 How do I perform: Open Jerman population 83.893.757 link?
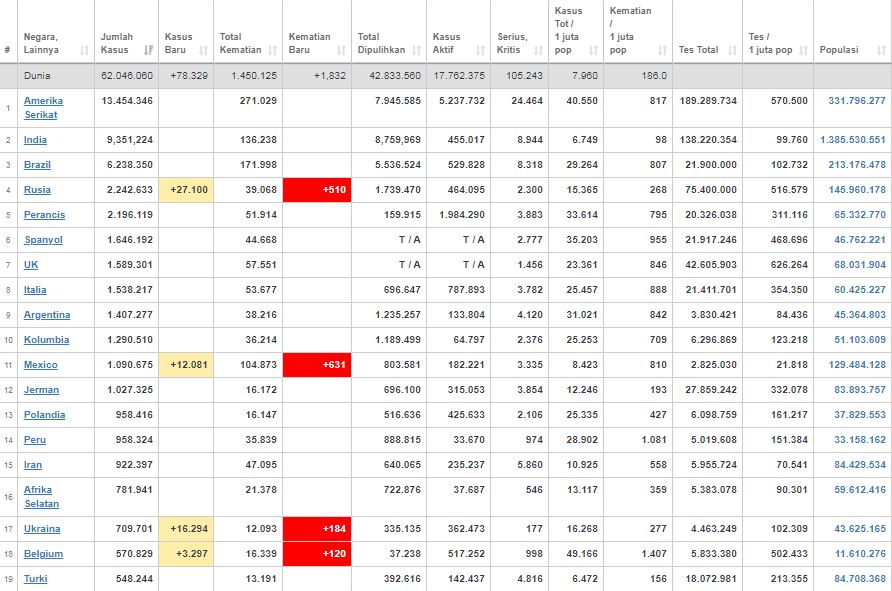tap(860, 390)
